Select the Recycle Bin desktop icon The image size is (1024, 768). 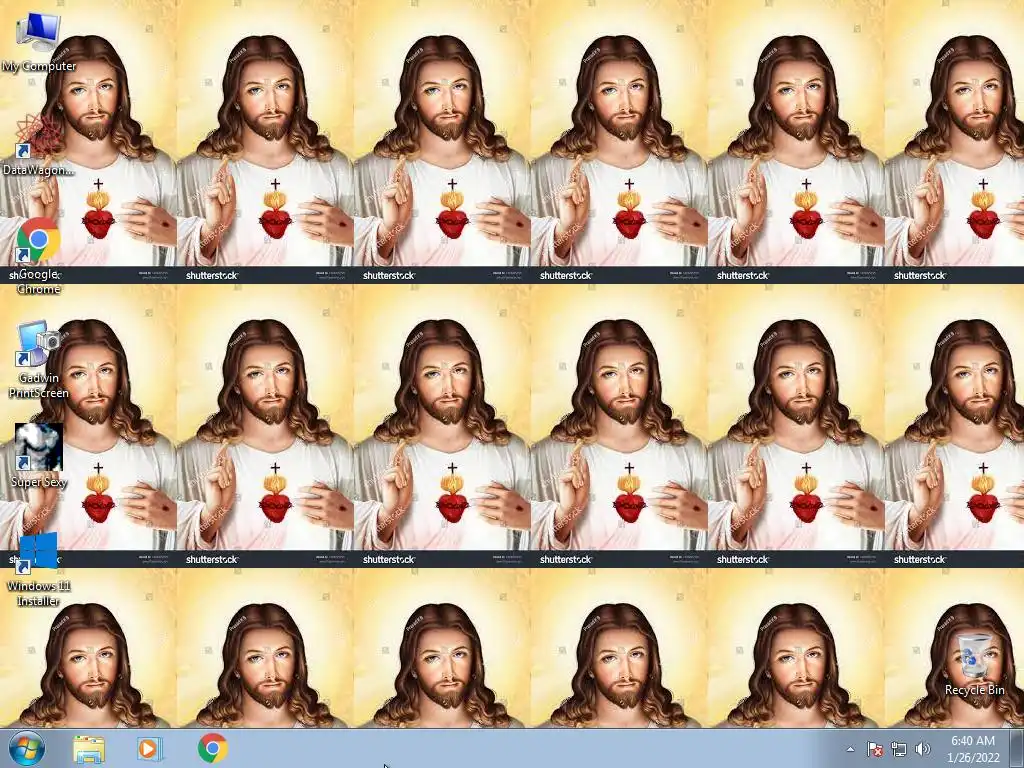click(x=974, y=664)
